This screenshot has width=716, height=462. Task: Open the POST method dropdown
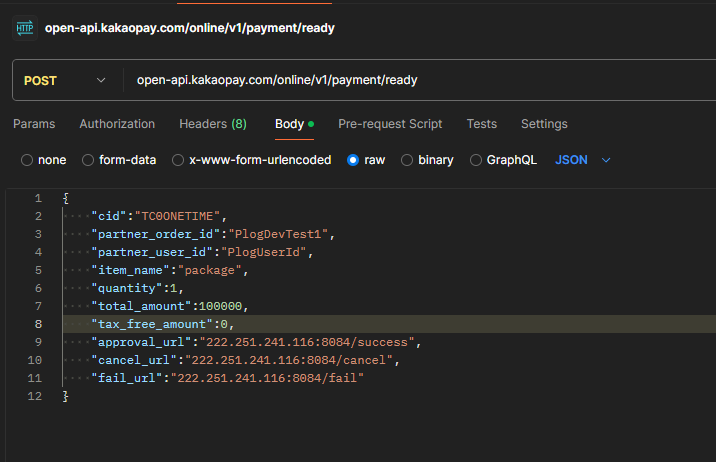click(x=65, y=80)
